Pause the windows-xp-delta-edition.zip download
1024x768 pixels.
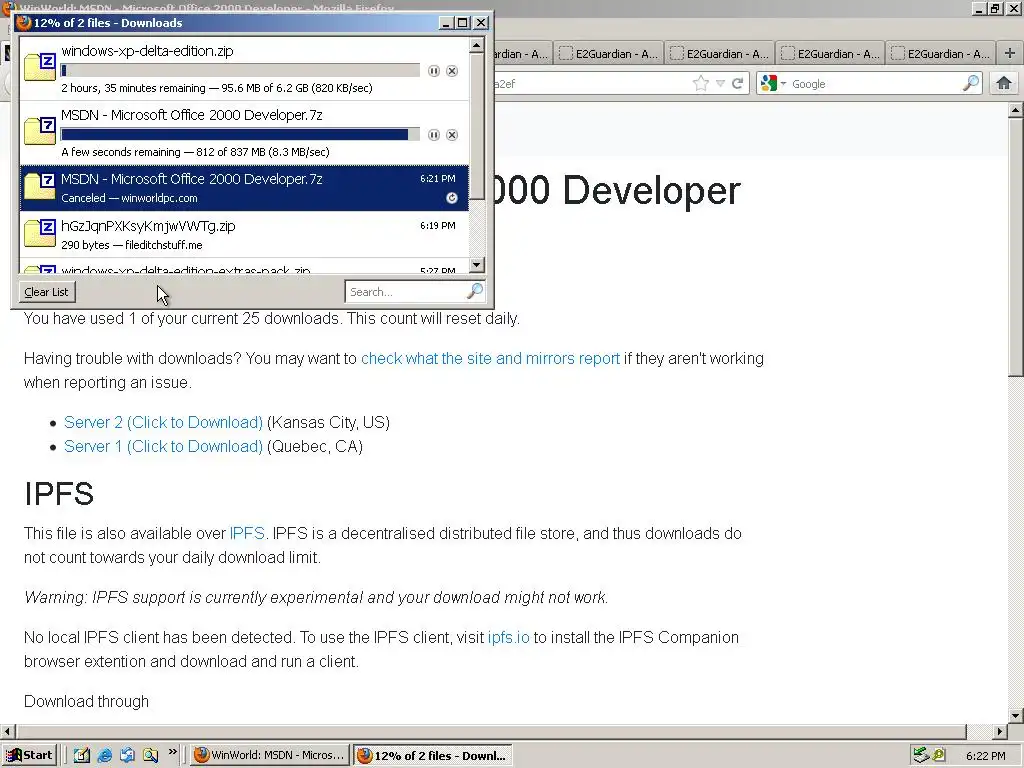[434, 71]
